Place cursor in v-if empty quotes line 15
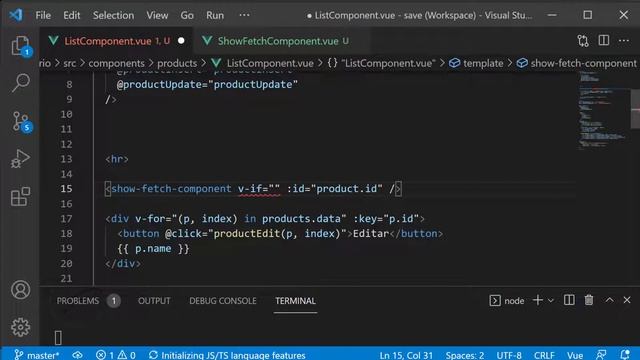This screenshot has width=640, height=360. pos(274,189)
